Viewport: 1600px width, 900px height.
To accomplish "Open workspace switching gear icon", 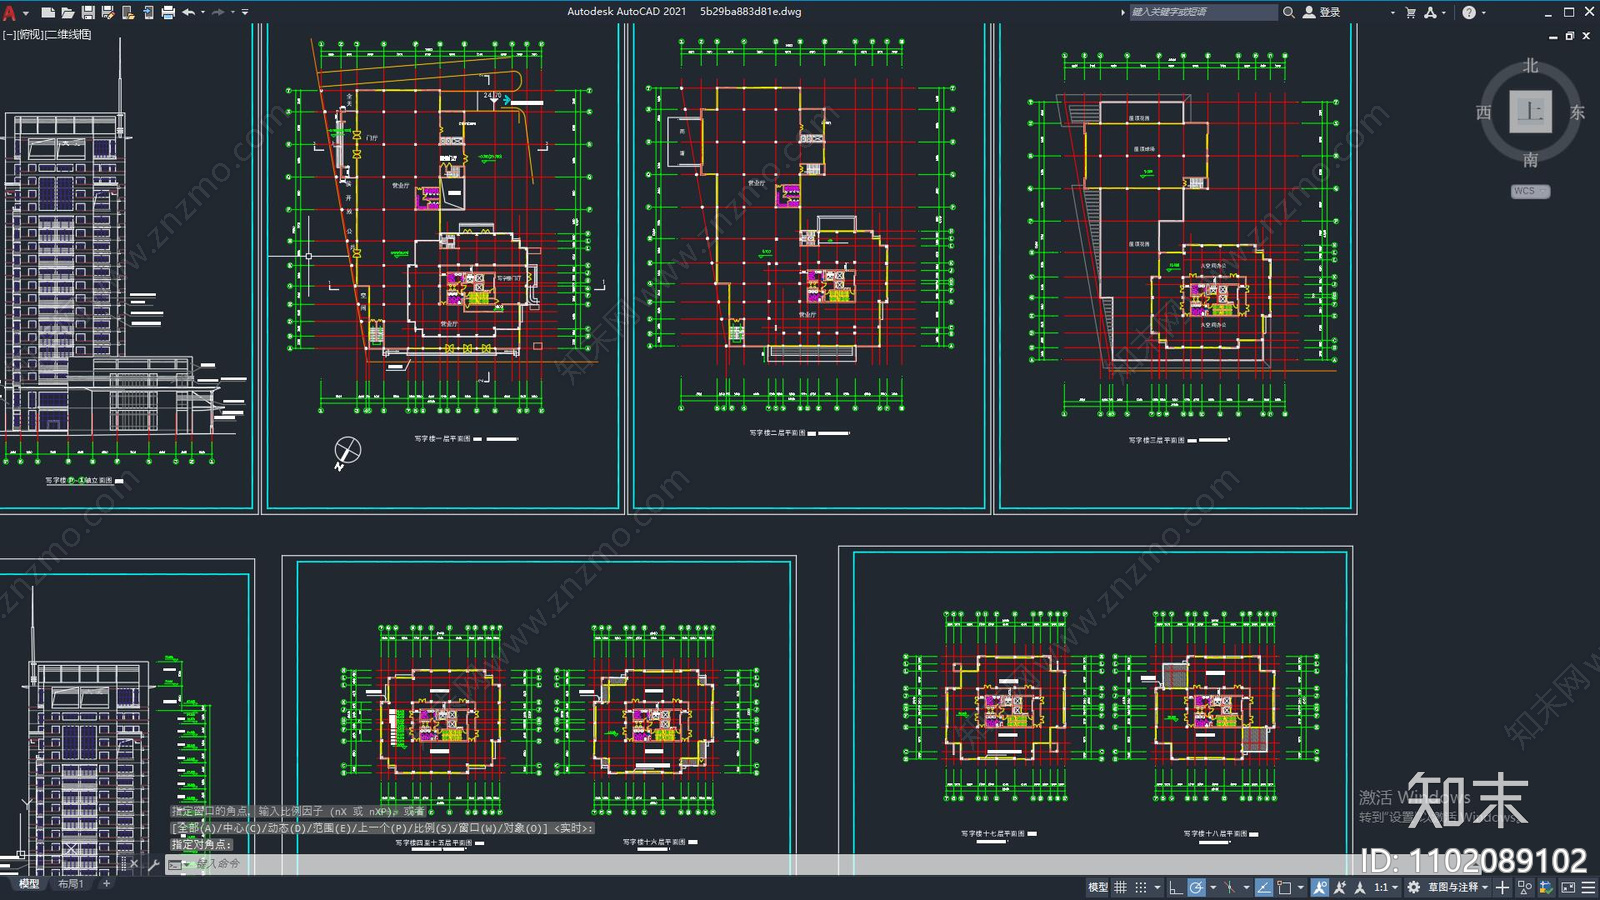I will pyautogui.click(x=1413, y=887).
